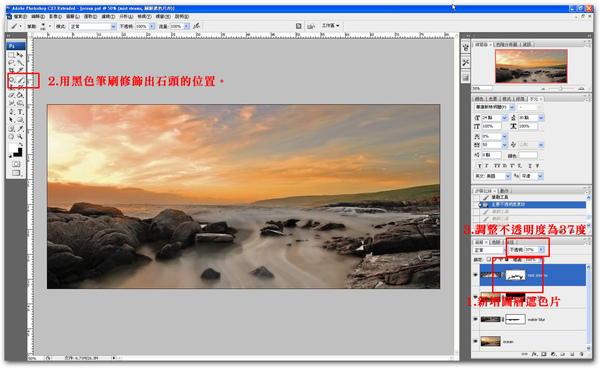Toggle Quick Mask mode in toolbox
Viewport: 600px width, 368px height.
tap(16, 164)
